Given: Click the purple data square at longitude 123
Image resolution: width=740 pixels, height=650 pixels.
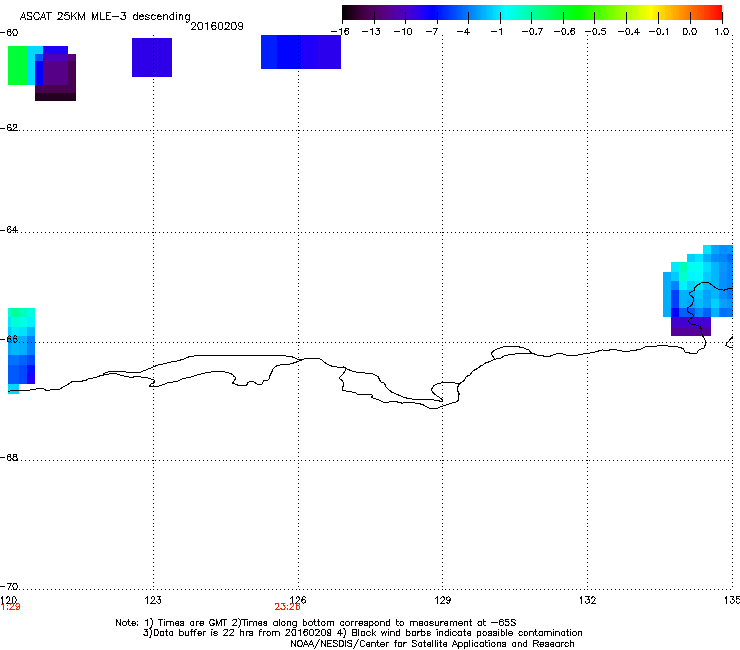Looking at the screenshot, I should click(x=152, y=57).
